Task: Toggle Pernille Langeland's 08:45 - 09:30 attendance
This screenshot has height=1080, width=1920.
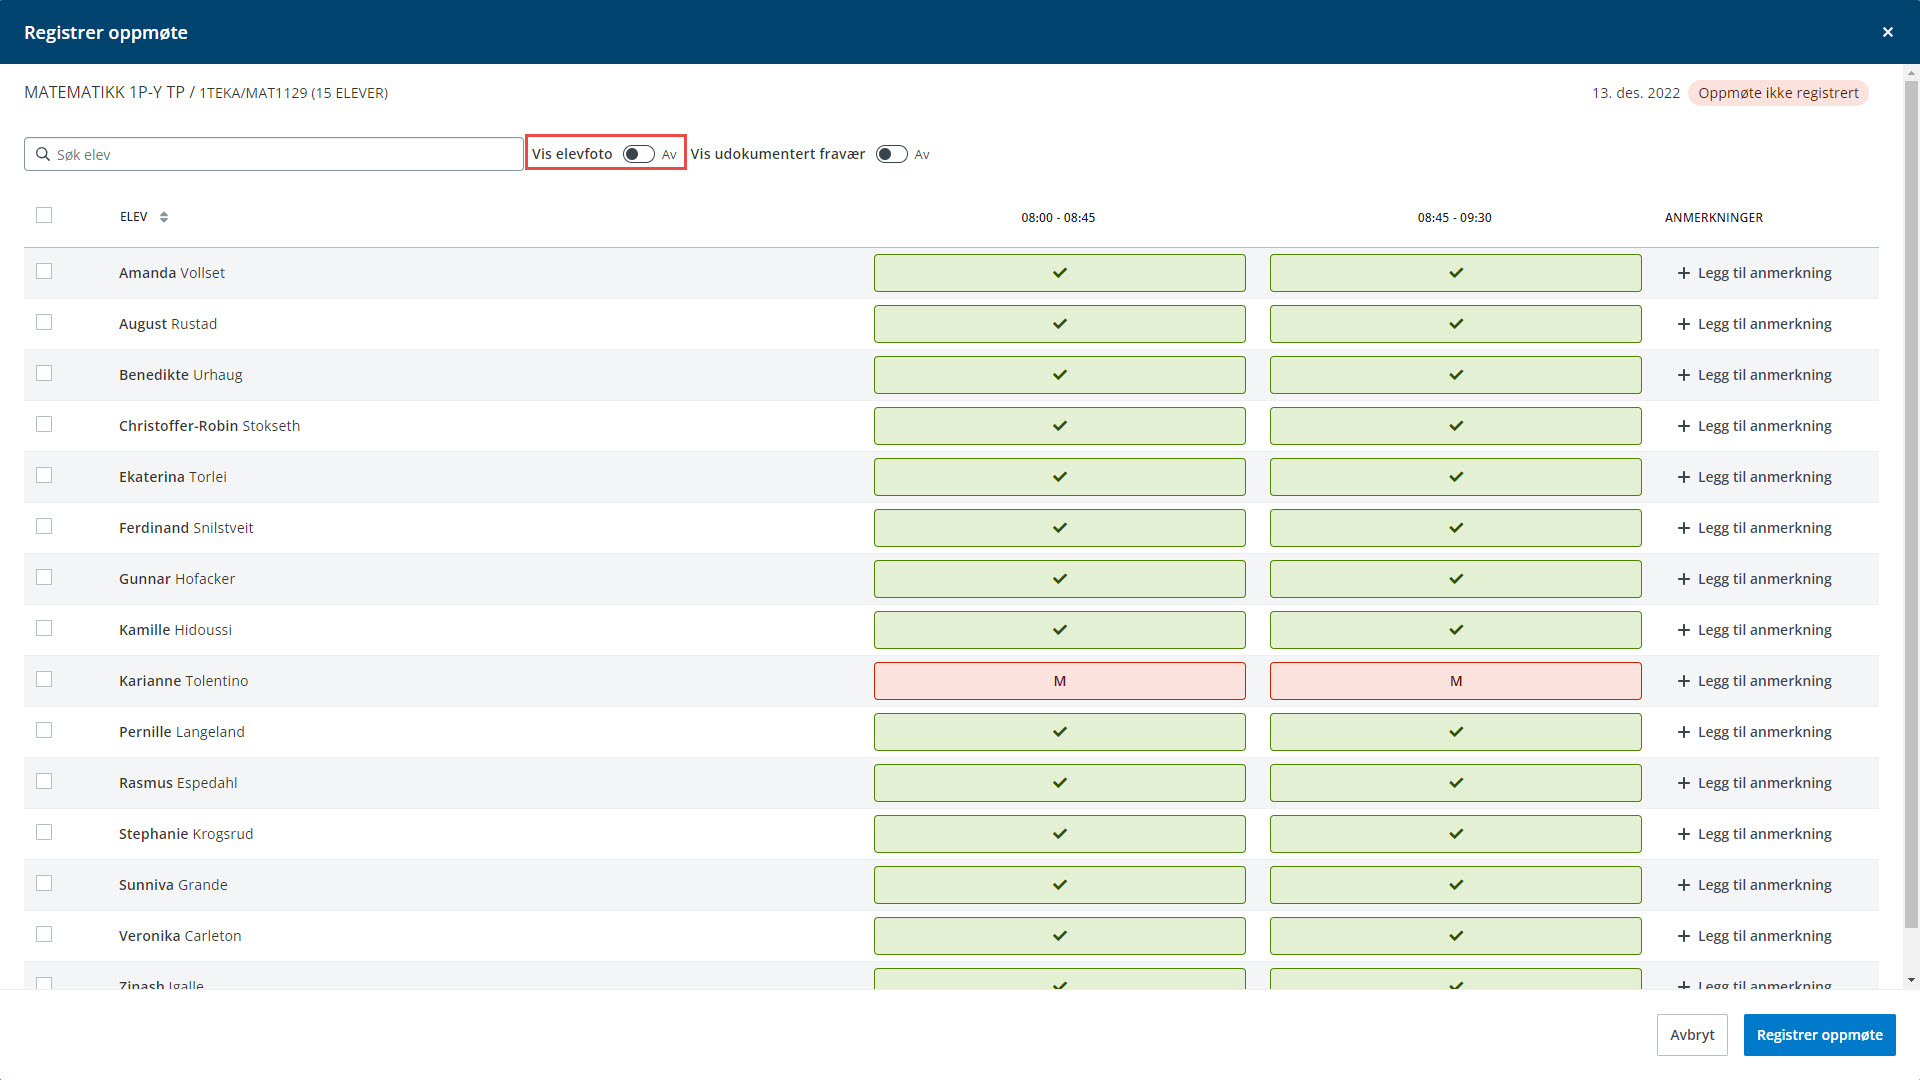Action: (1456, 732)
